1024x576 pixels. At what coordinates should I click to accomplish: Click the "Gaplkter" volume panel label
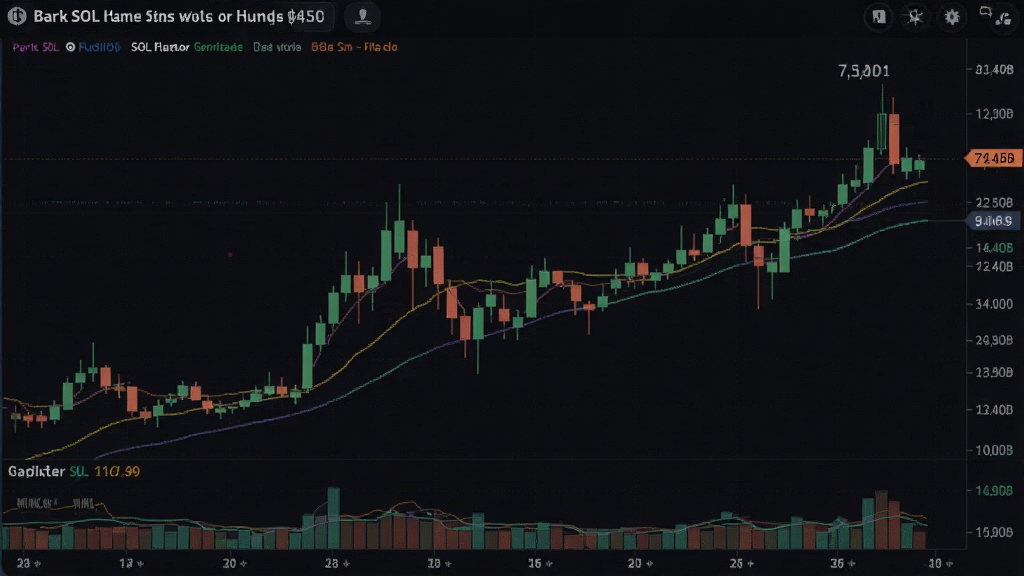pos(37,472)
